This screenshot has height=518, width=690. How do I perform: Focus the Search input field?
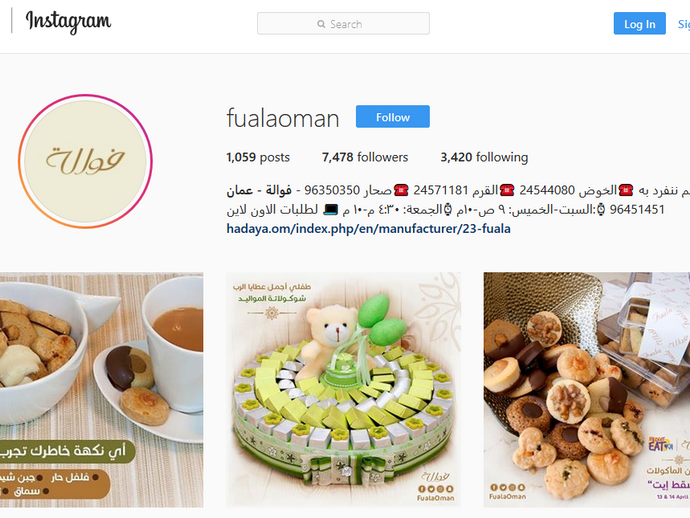343,23
